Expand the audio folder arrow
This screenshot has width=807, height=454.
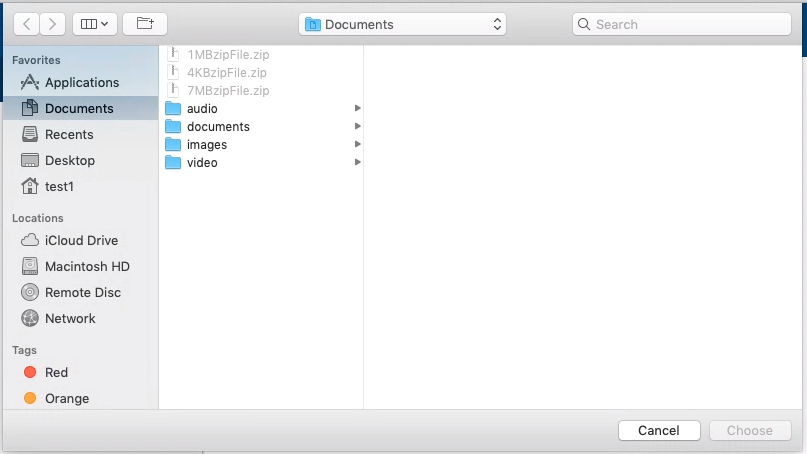[x=357, y=108]
